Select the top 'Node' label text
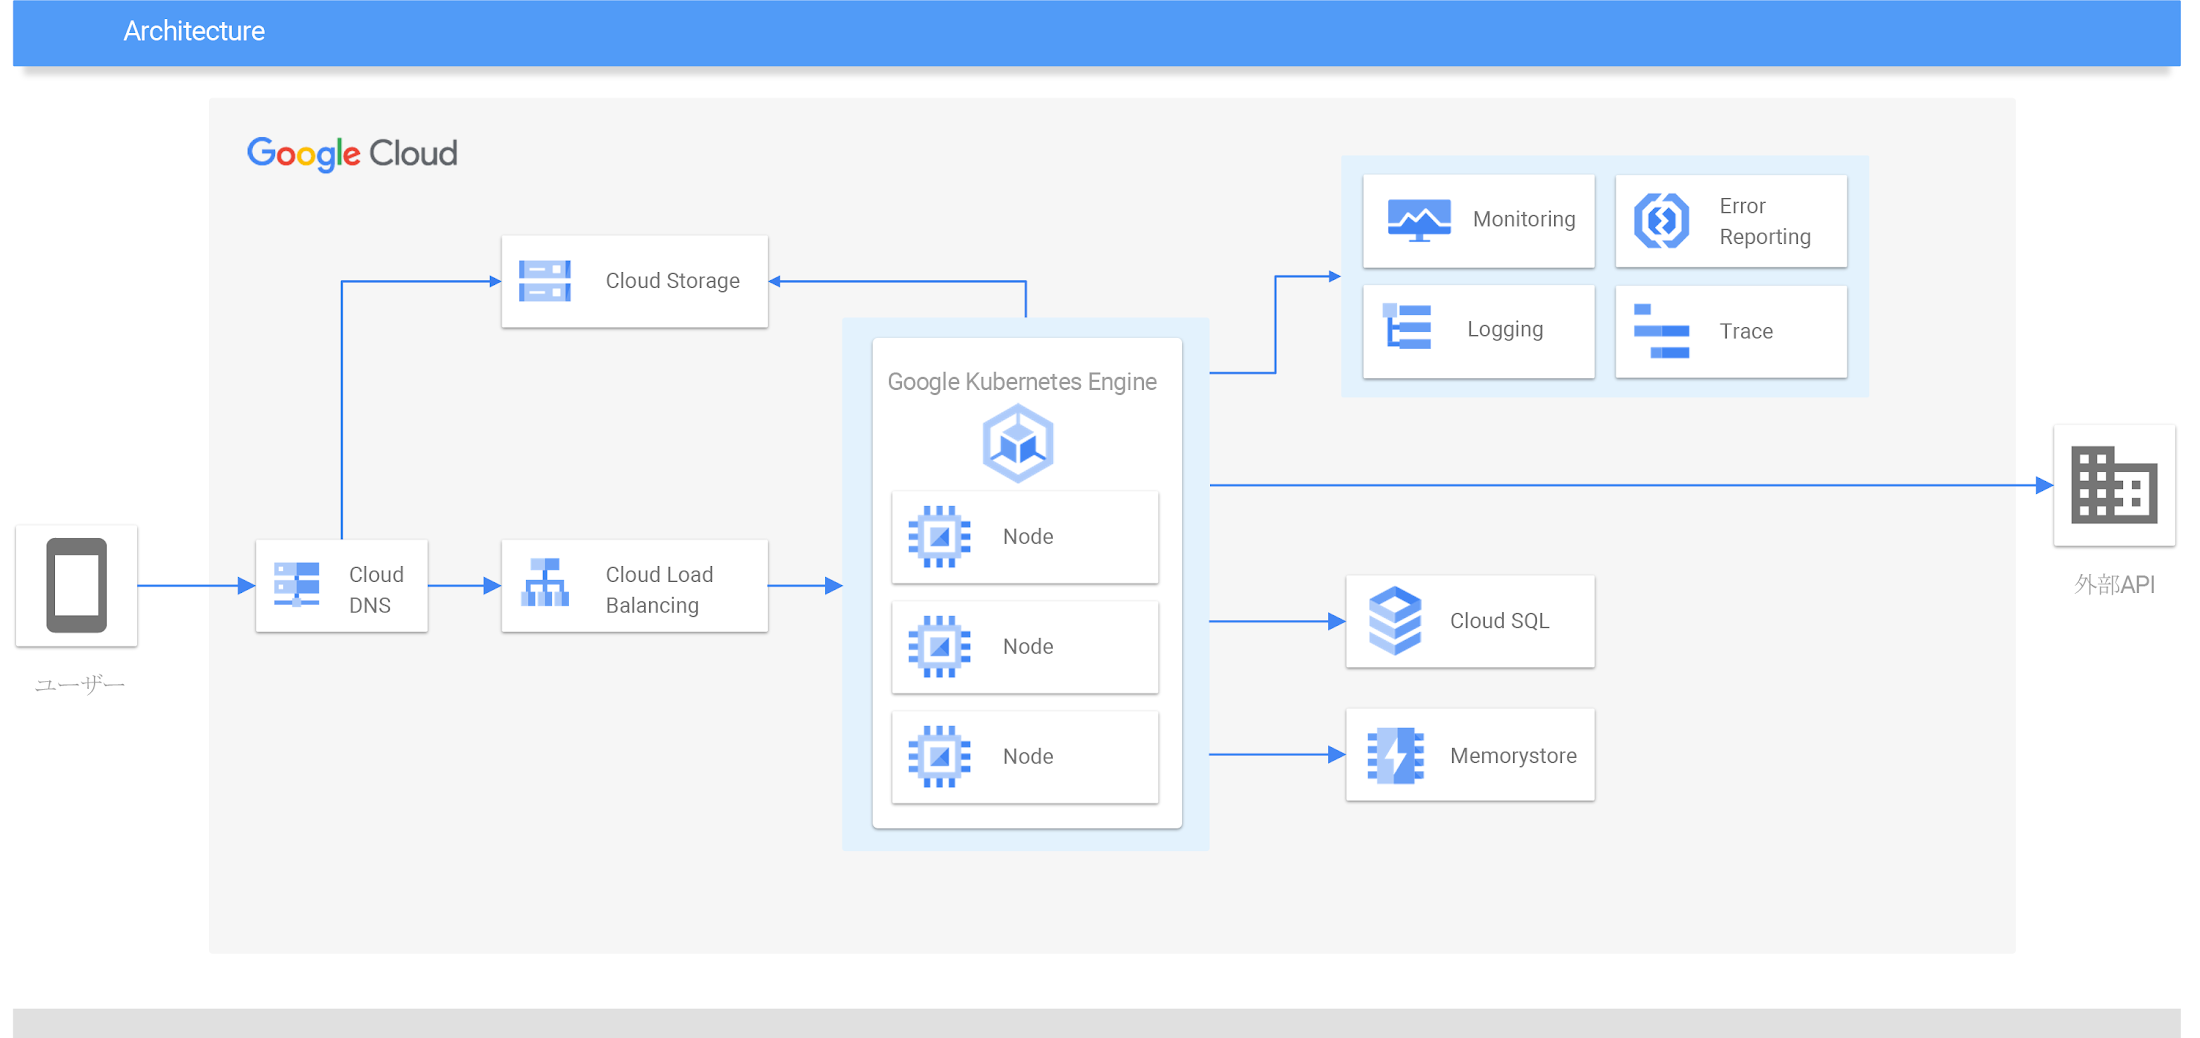 1028,537
